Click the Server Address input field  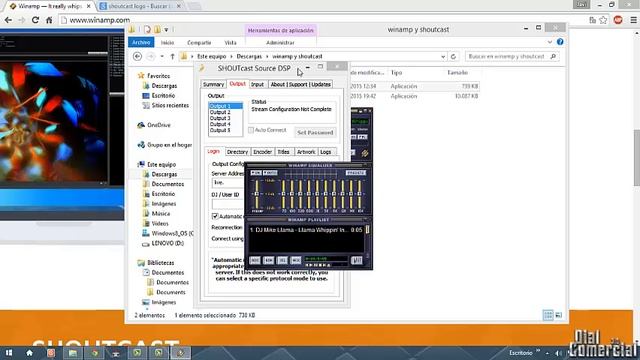(228, 182)
